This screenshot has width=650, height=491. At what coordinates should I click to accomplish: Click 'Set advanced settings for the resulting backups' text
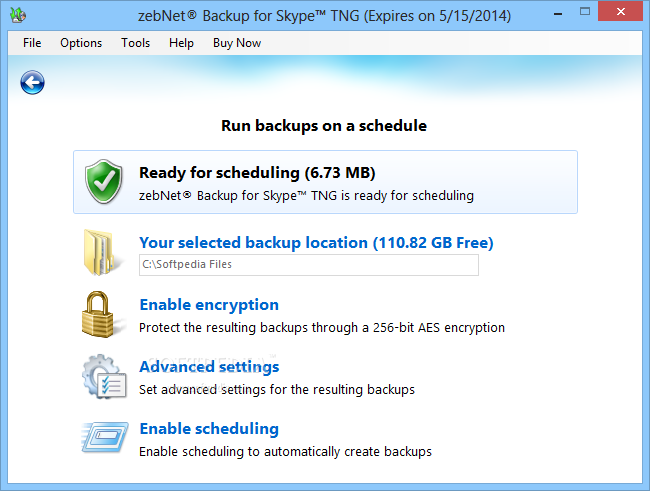[x=277, y=390]
